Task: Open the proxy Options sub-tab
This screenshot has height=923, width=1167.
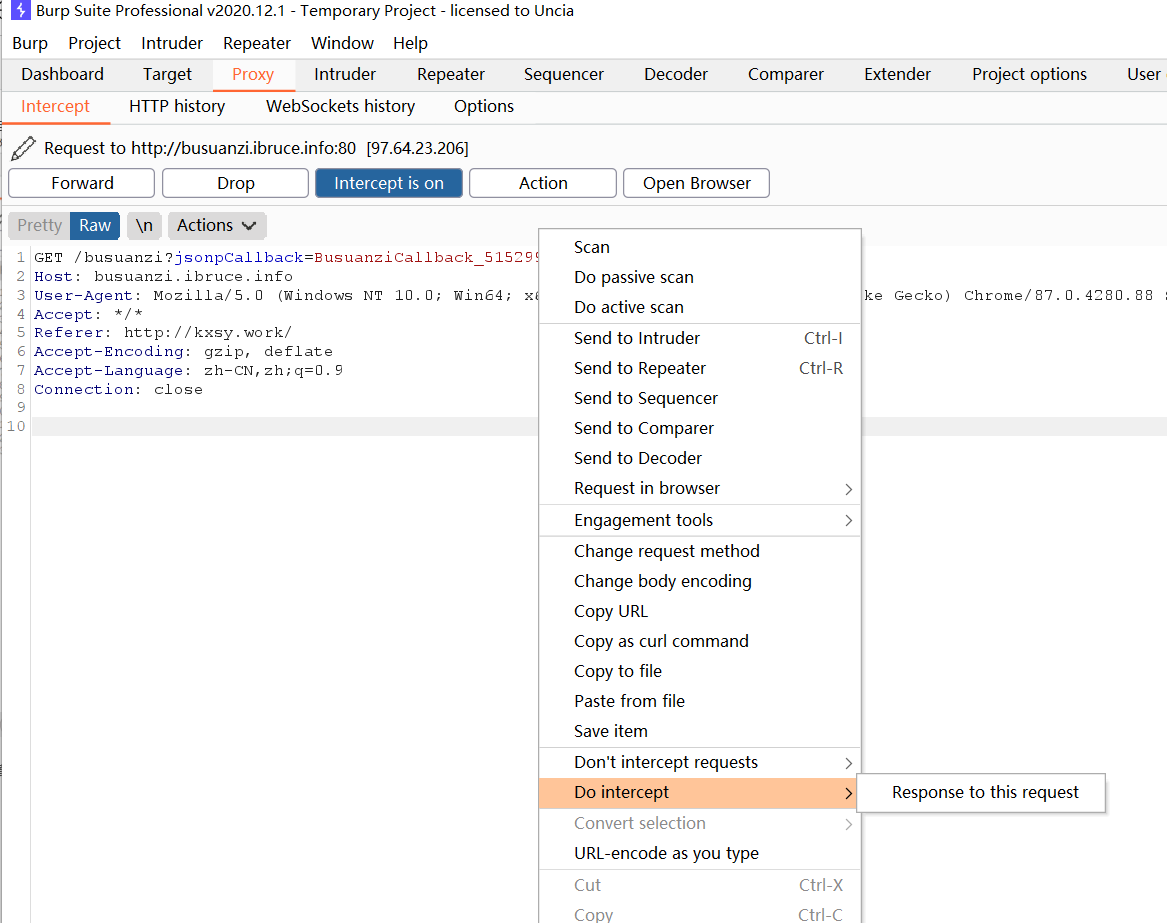Action: coord(484,106)
